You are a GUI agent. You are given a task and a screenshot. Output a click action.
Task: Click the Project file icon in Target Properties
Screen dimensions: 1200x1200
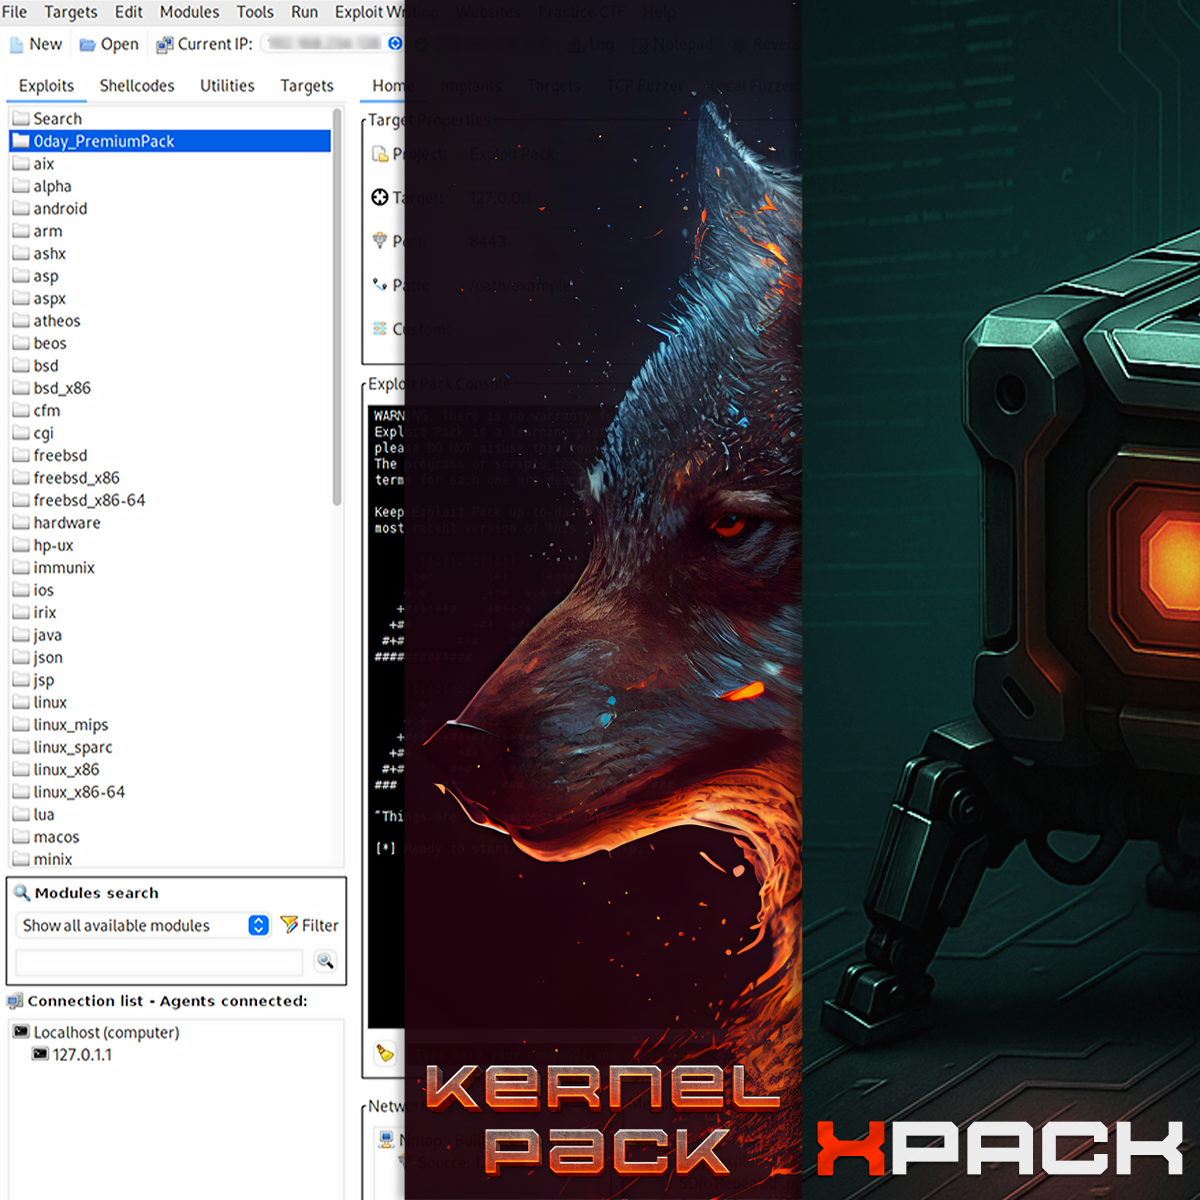[x=381, y=153]
